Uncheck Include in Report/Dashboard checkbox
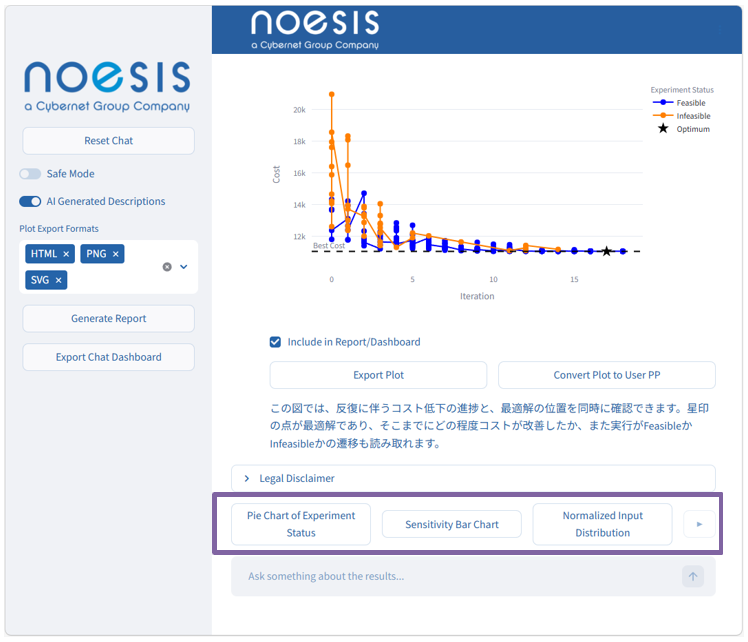 [x=275, y=342]
